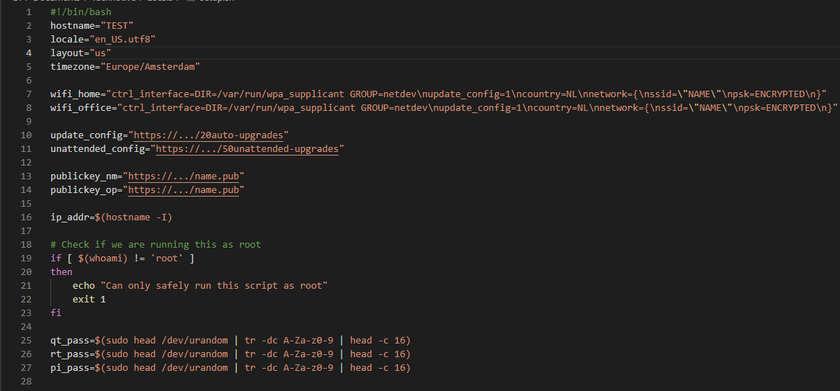Follow the publickey_op name.pub link
Image resolution: width=840 pixels, height=391 pixels.
pyautogui.click(x=184, y=190)
